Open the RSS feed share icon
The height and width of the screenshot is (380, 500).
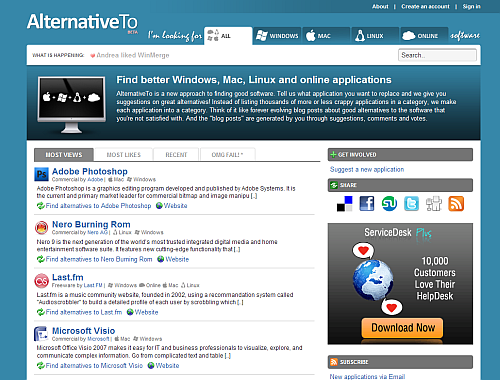(456, 204)
